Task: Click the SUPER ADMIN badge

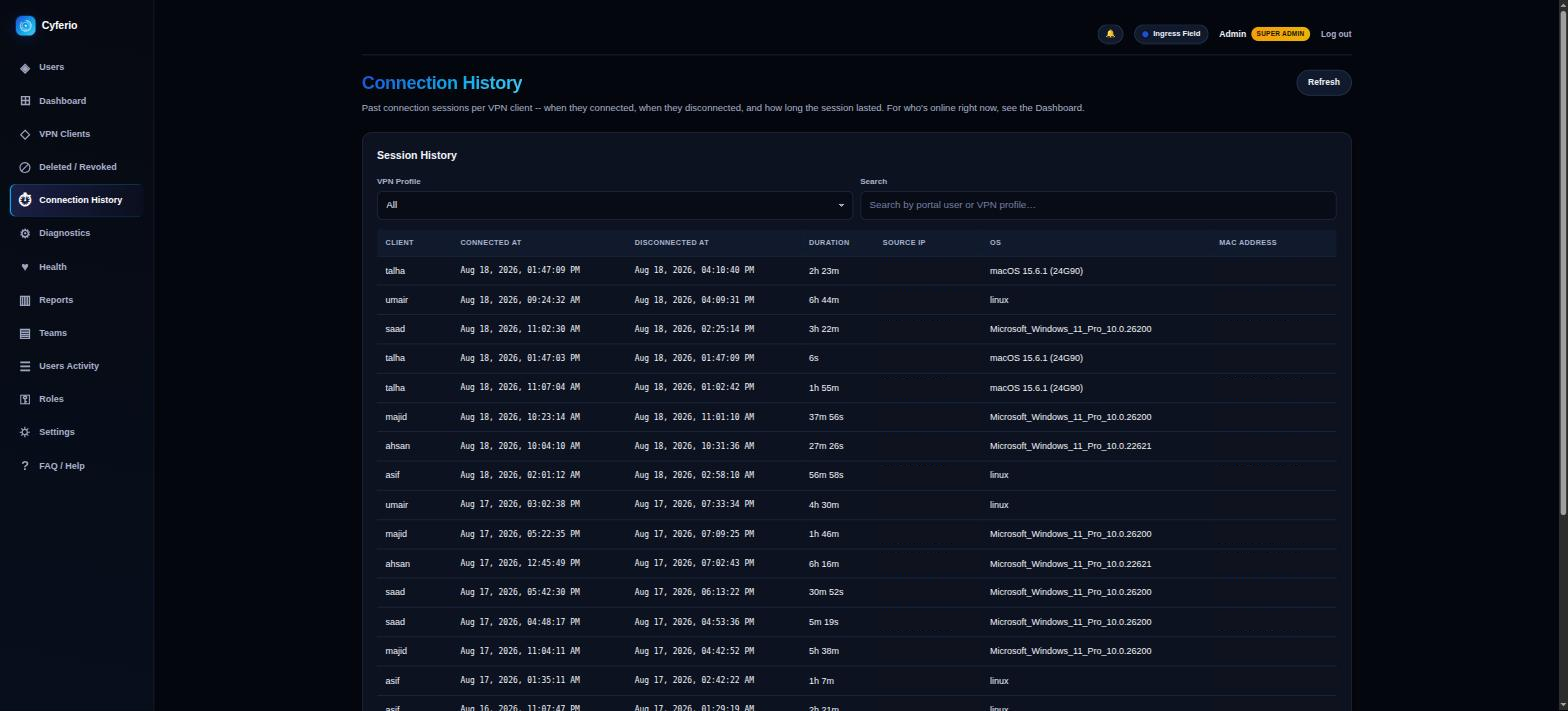Action: [x=1280, y=34]
